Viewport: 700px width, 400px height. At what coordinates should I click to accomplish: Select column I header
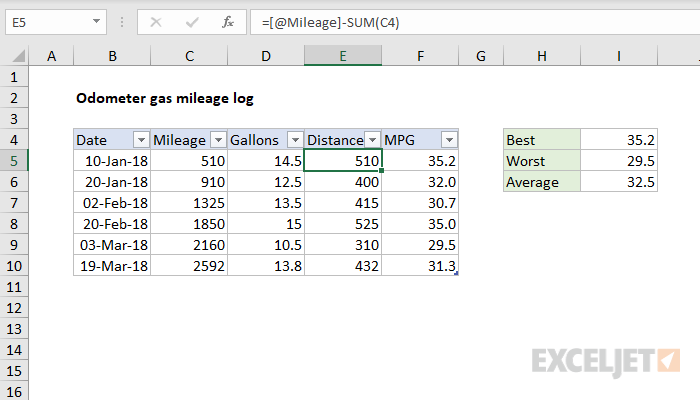619,56
